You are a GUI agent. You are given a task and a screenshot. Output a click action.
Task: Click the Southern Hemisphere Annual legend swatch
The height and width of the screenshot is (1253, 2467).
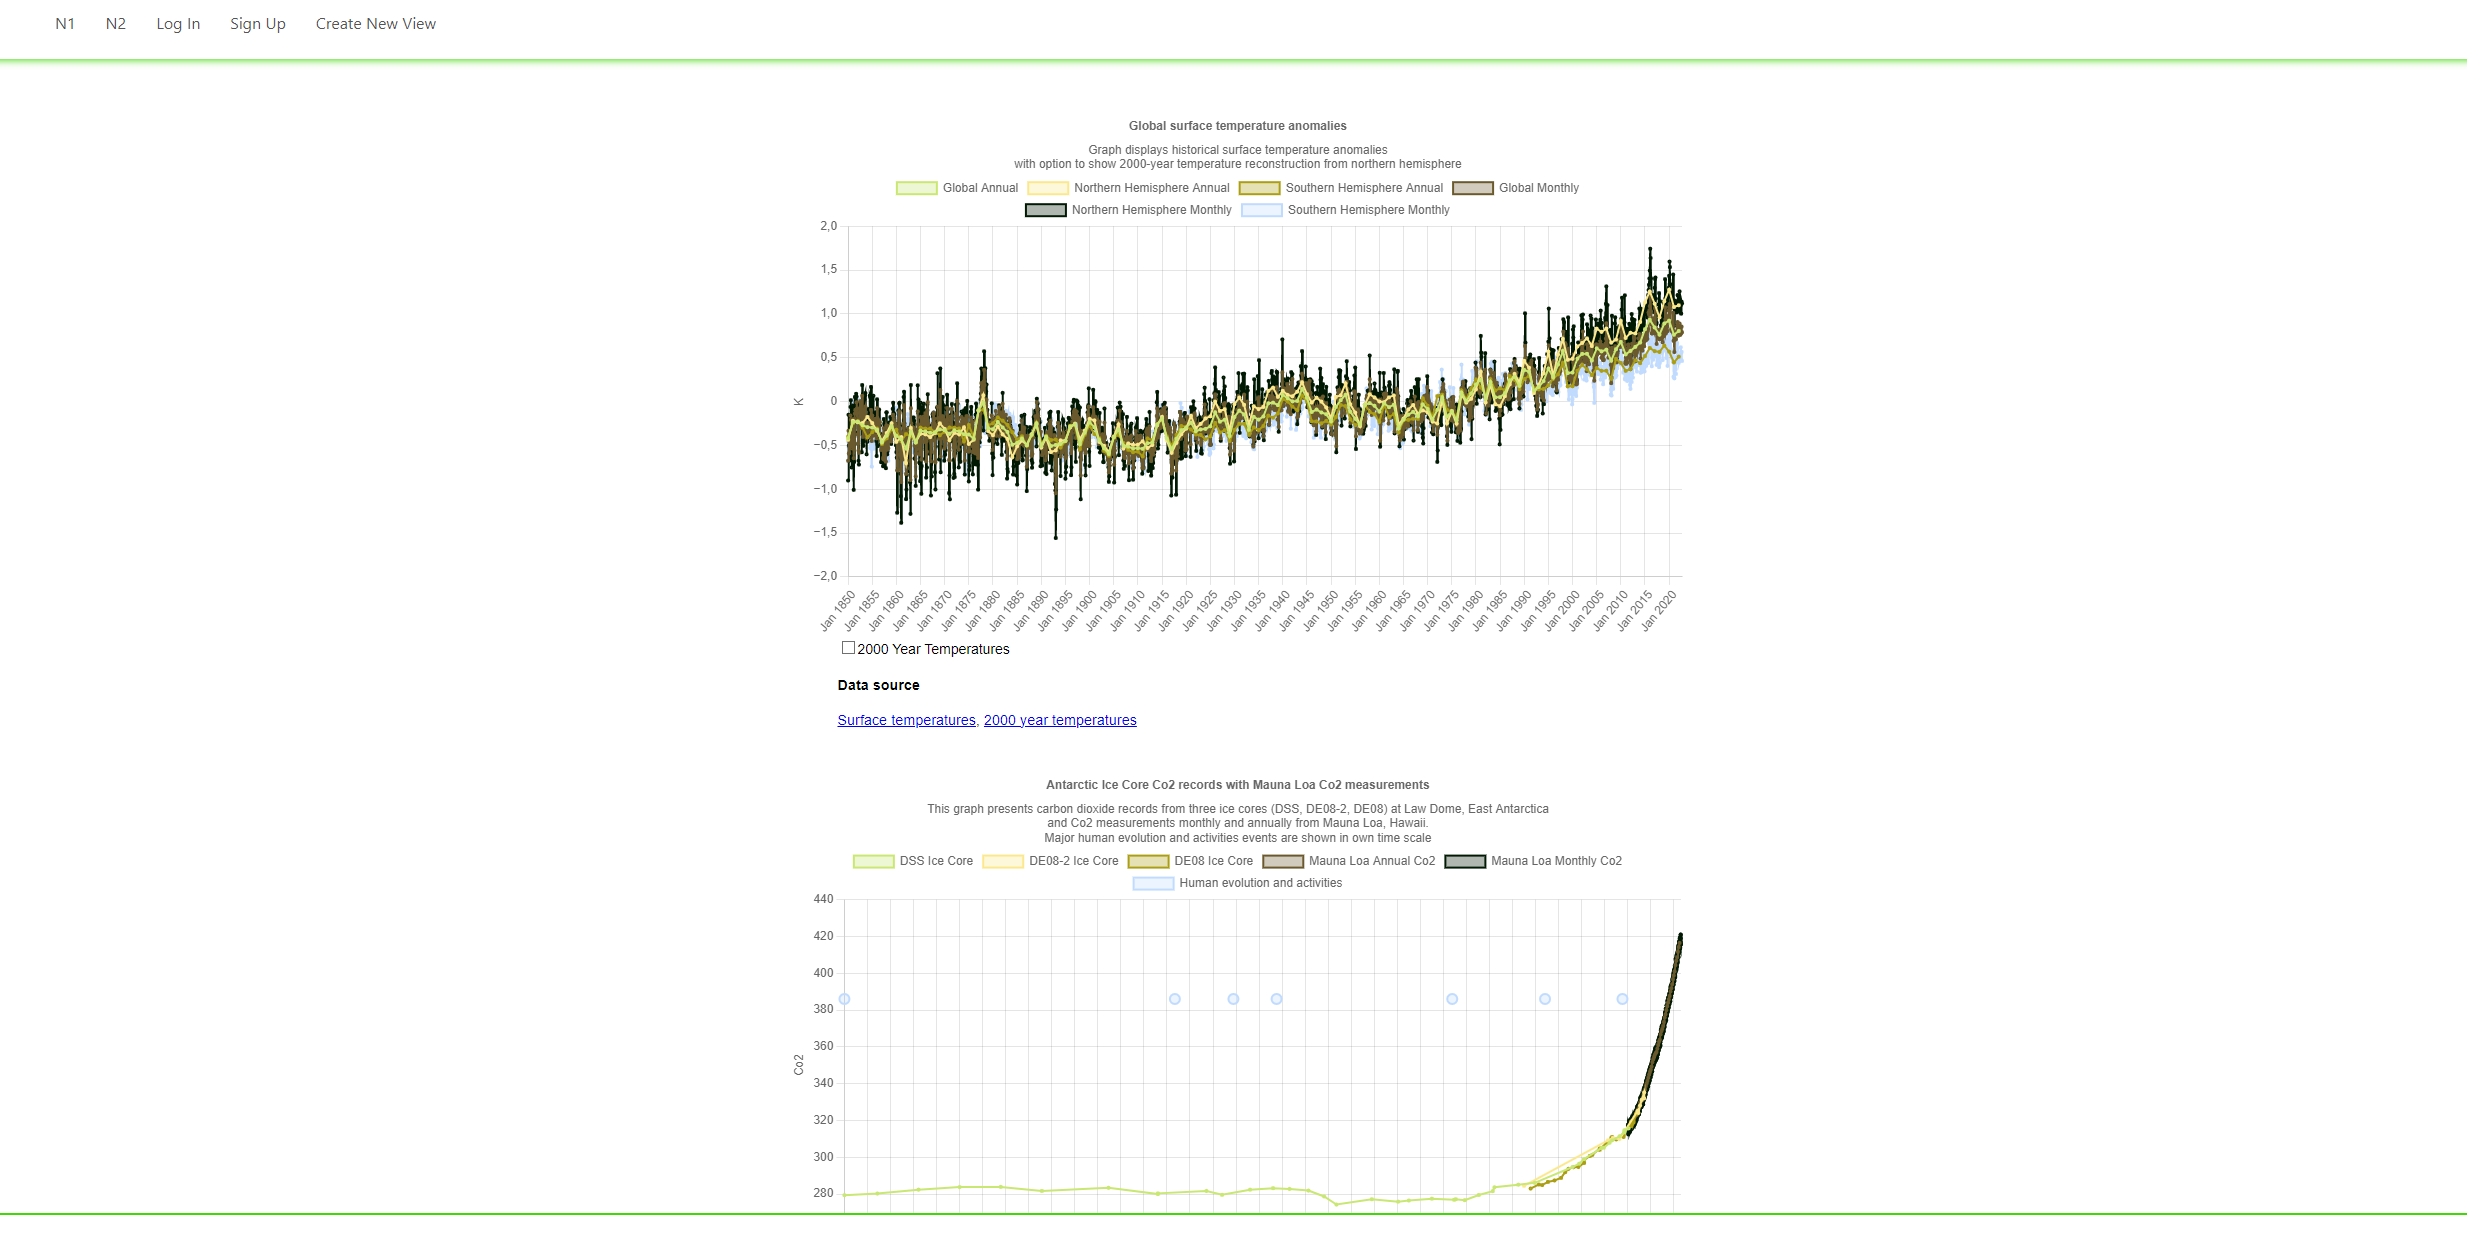(x=1259, y=187)
